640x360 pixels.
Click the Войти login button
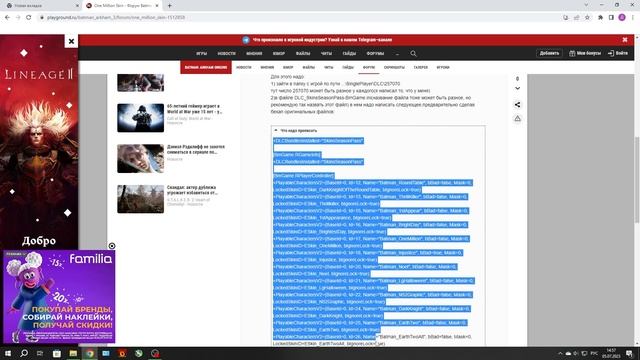coord(618,53)
